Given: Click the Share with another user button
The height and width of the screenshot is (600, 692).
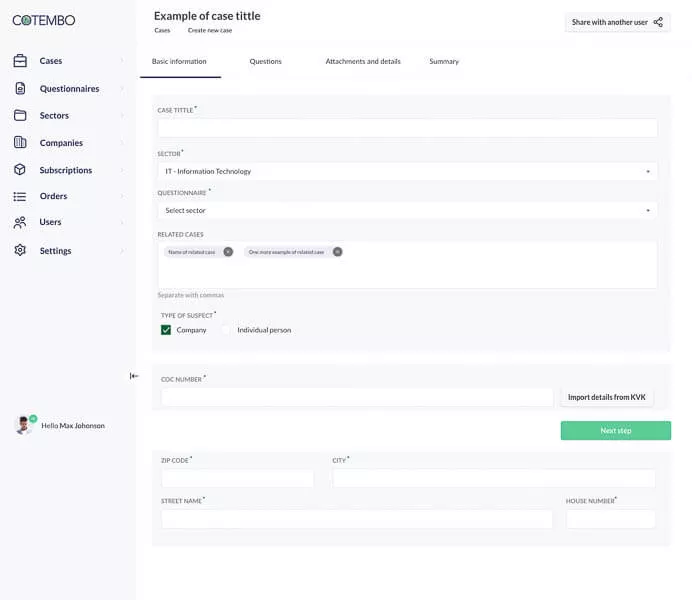Looking at the screenshot, I should tap(618, 22).
